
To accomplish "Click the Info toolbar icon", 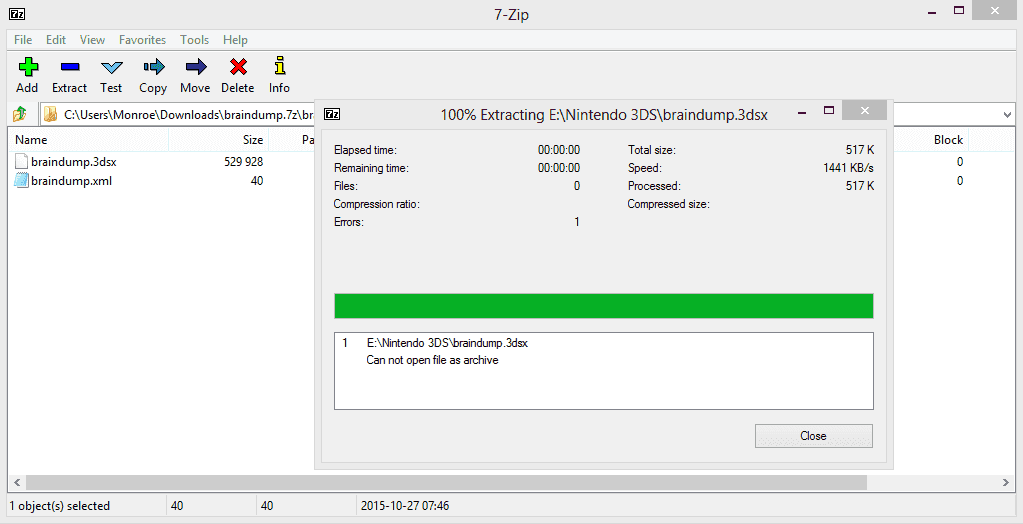I will coord(280,66).
